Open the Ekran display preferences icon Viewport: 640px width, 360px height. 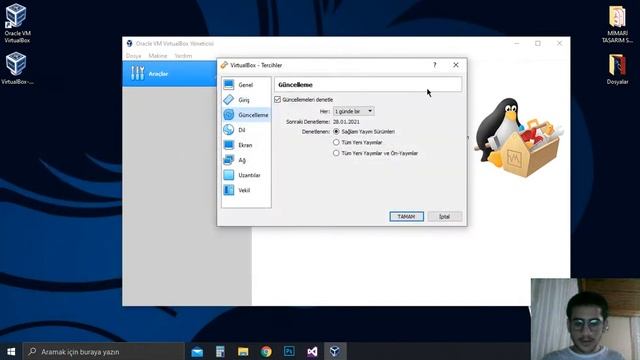point(229,145)
